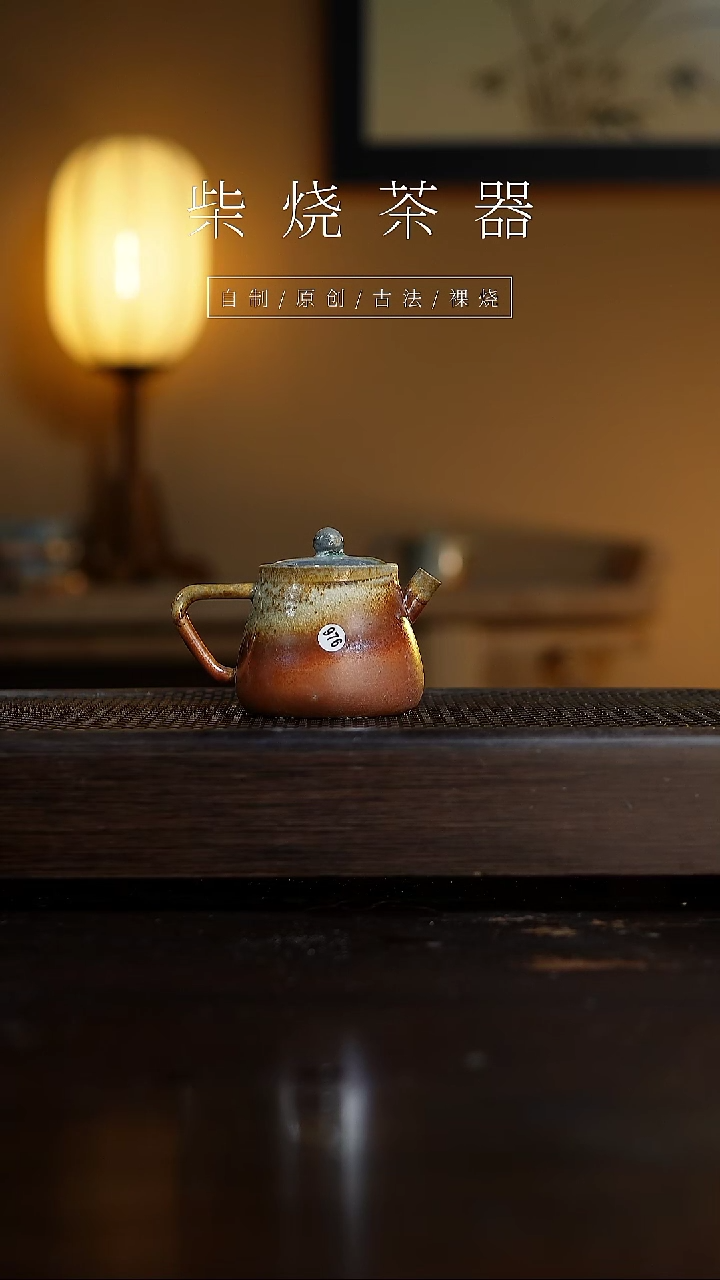Viewport: 720px width, 1280px height.
Task: Click the character 茶 in the title
Action: coord(408,210)
